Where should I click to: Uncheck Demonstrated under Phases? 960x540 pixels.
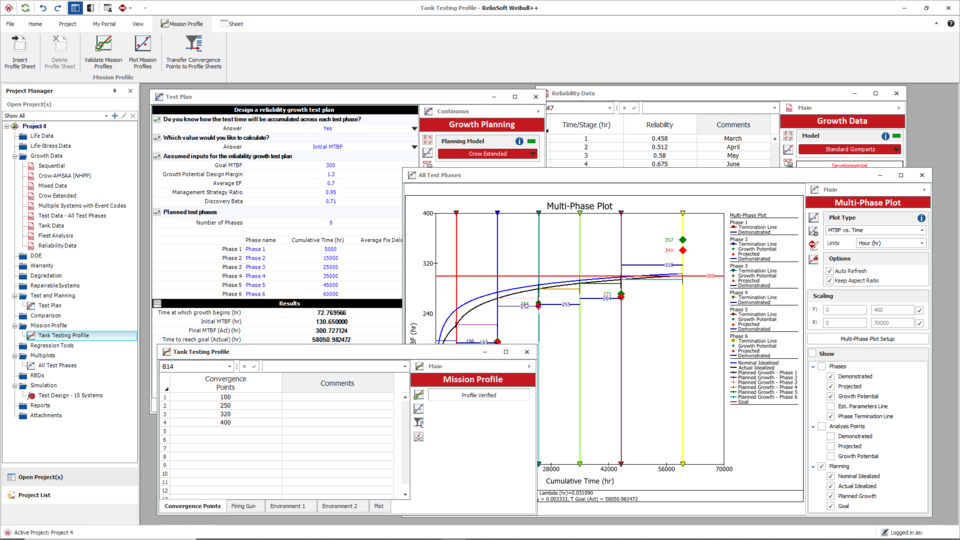click(831, 377)
